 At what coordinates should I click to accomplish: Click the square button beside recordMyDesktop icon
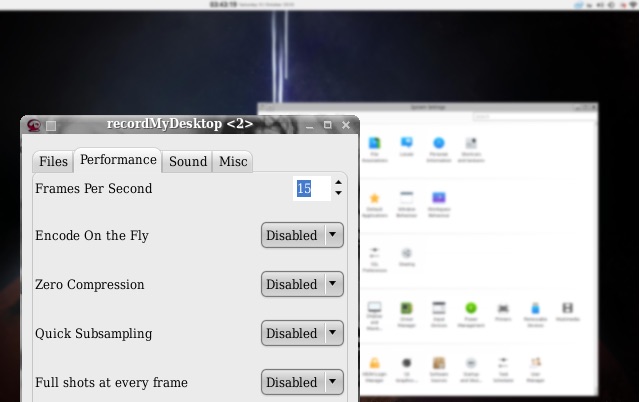pos(51,126)
